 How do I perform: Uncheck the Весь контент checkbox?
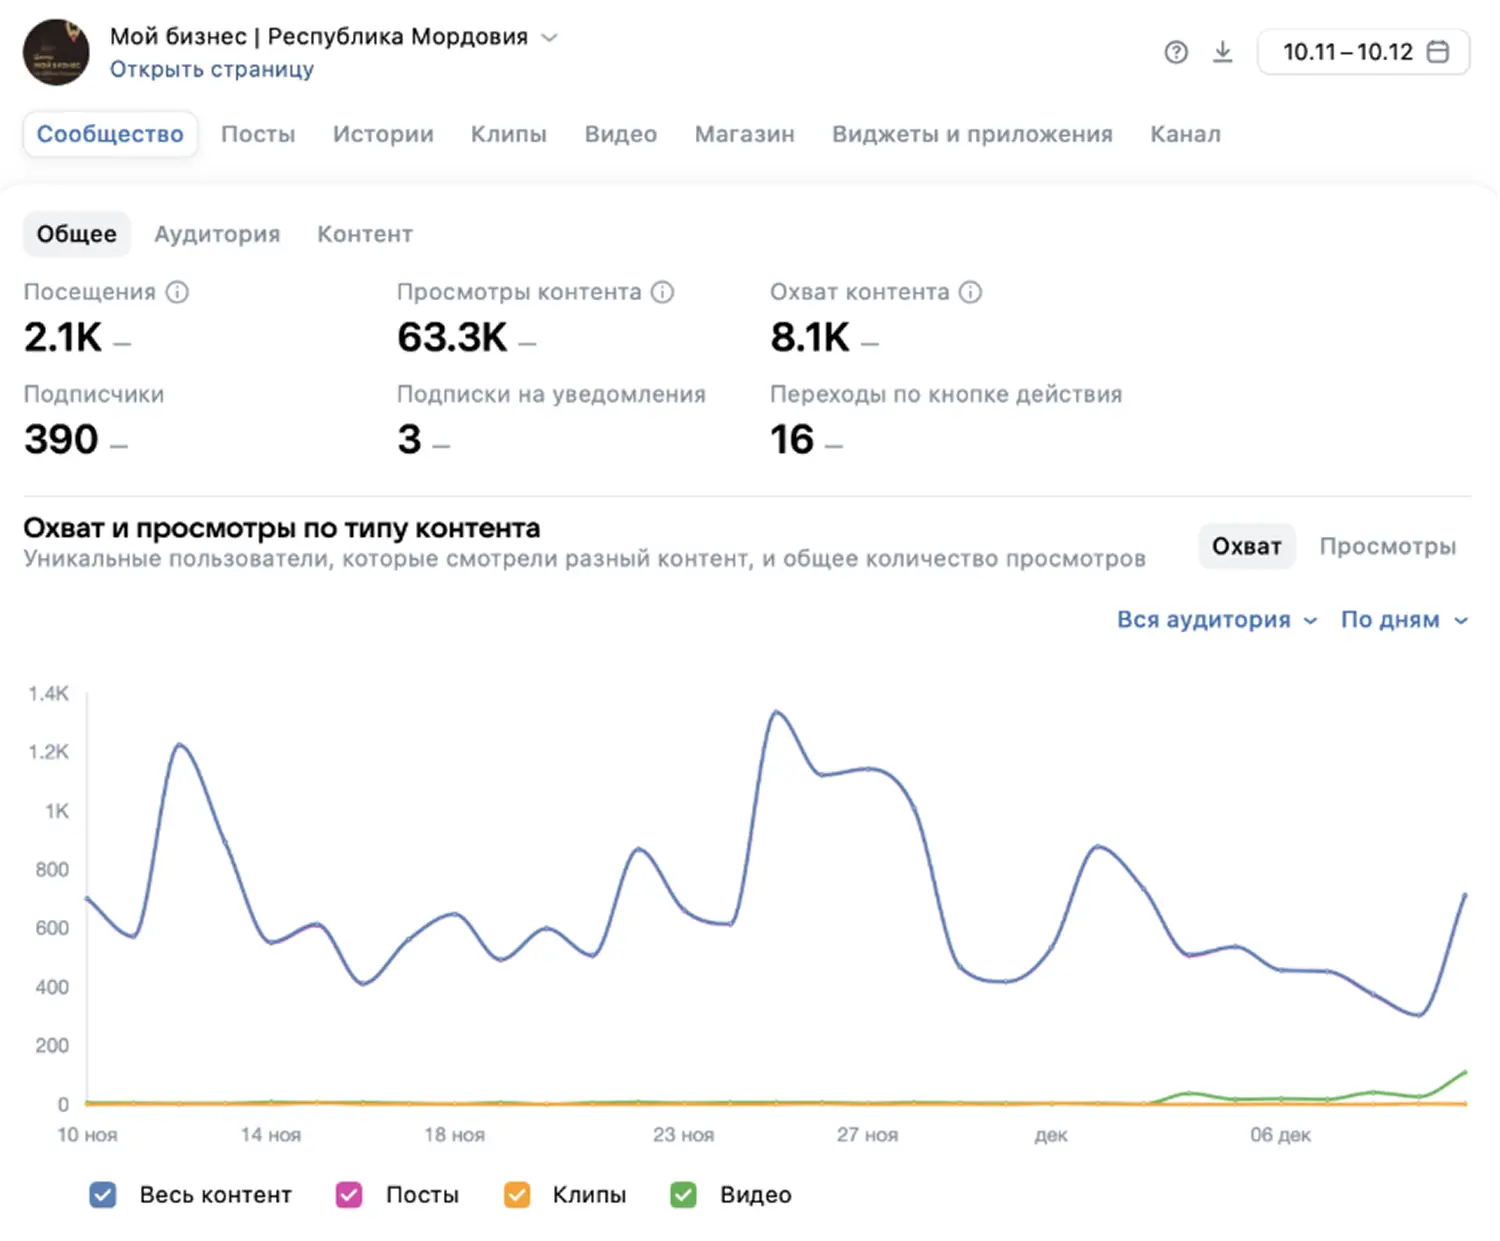(103, 1195)
